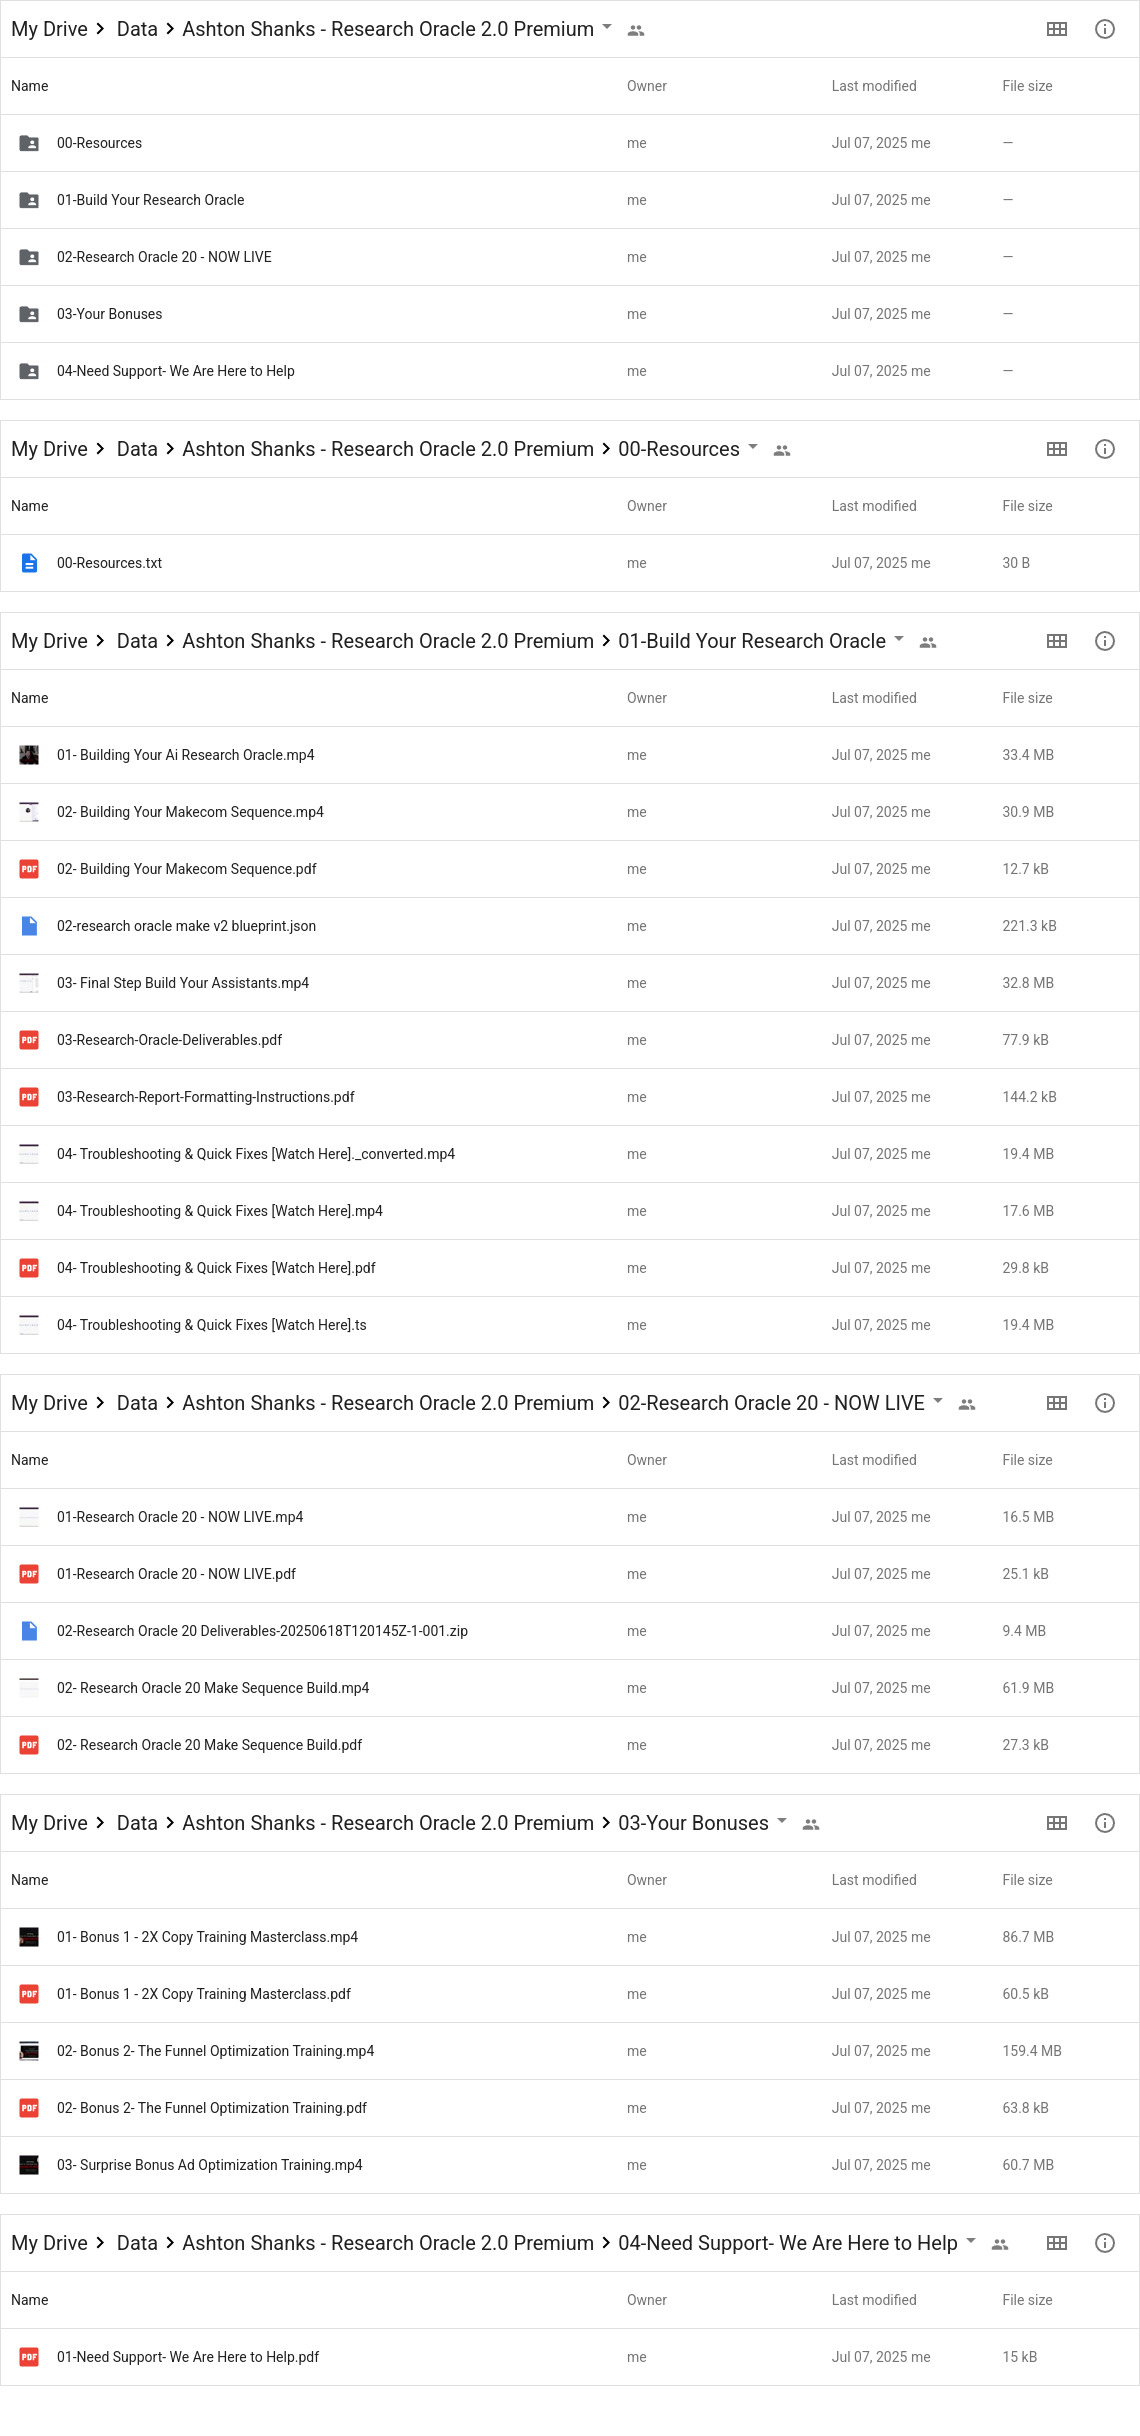
Task: Switch to grid view in 02-Research Oracle 20 panel
Action: (1056, 1403)
